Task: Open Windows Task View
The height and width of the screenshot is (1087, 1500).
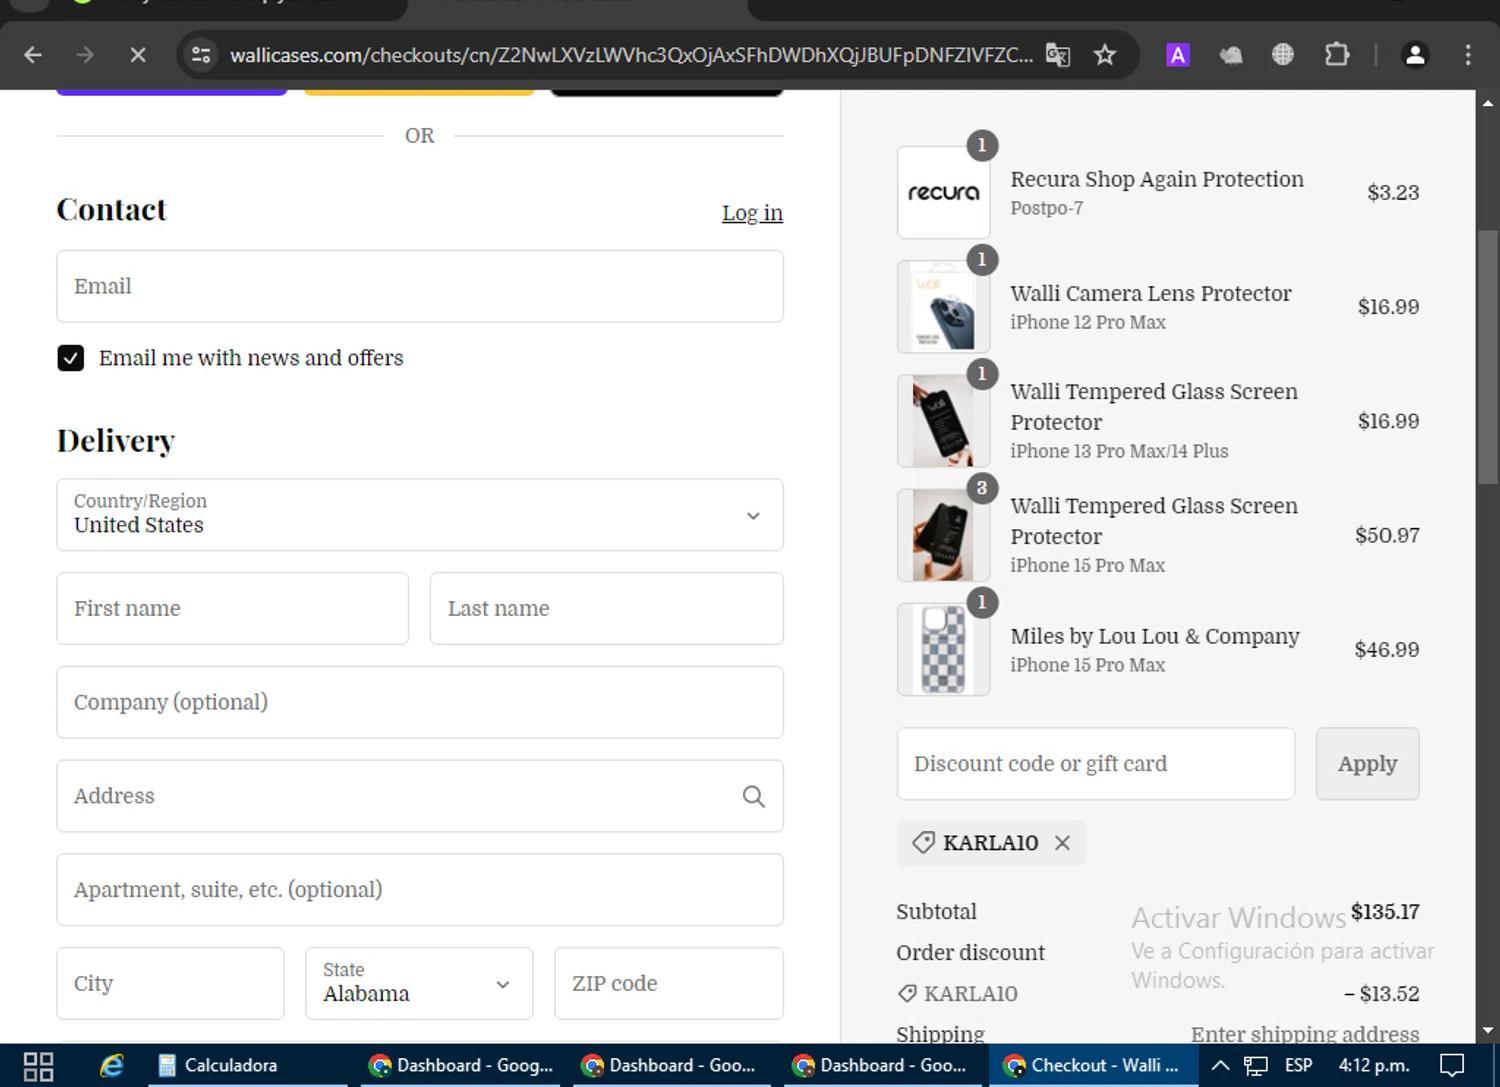Action: tap(38, 1066)
